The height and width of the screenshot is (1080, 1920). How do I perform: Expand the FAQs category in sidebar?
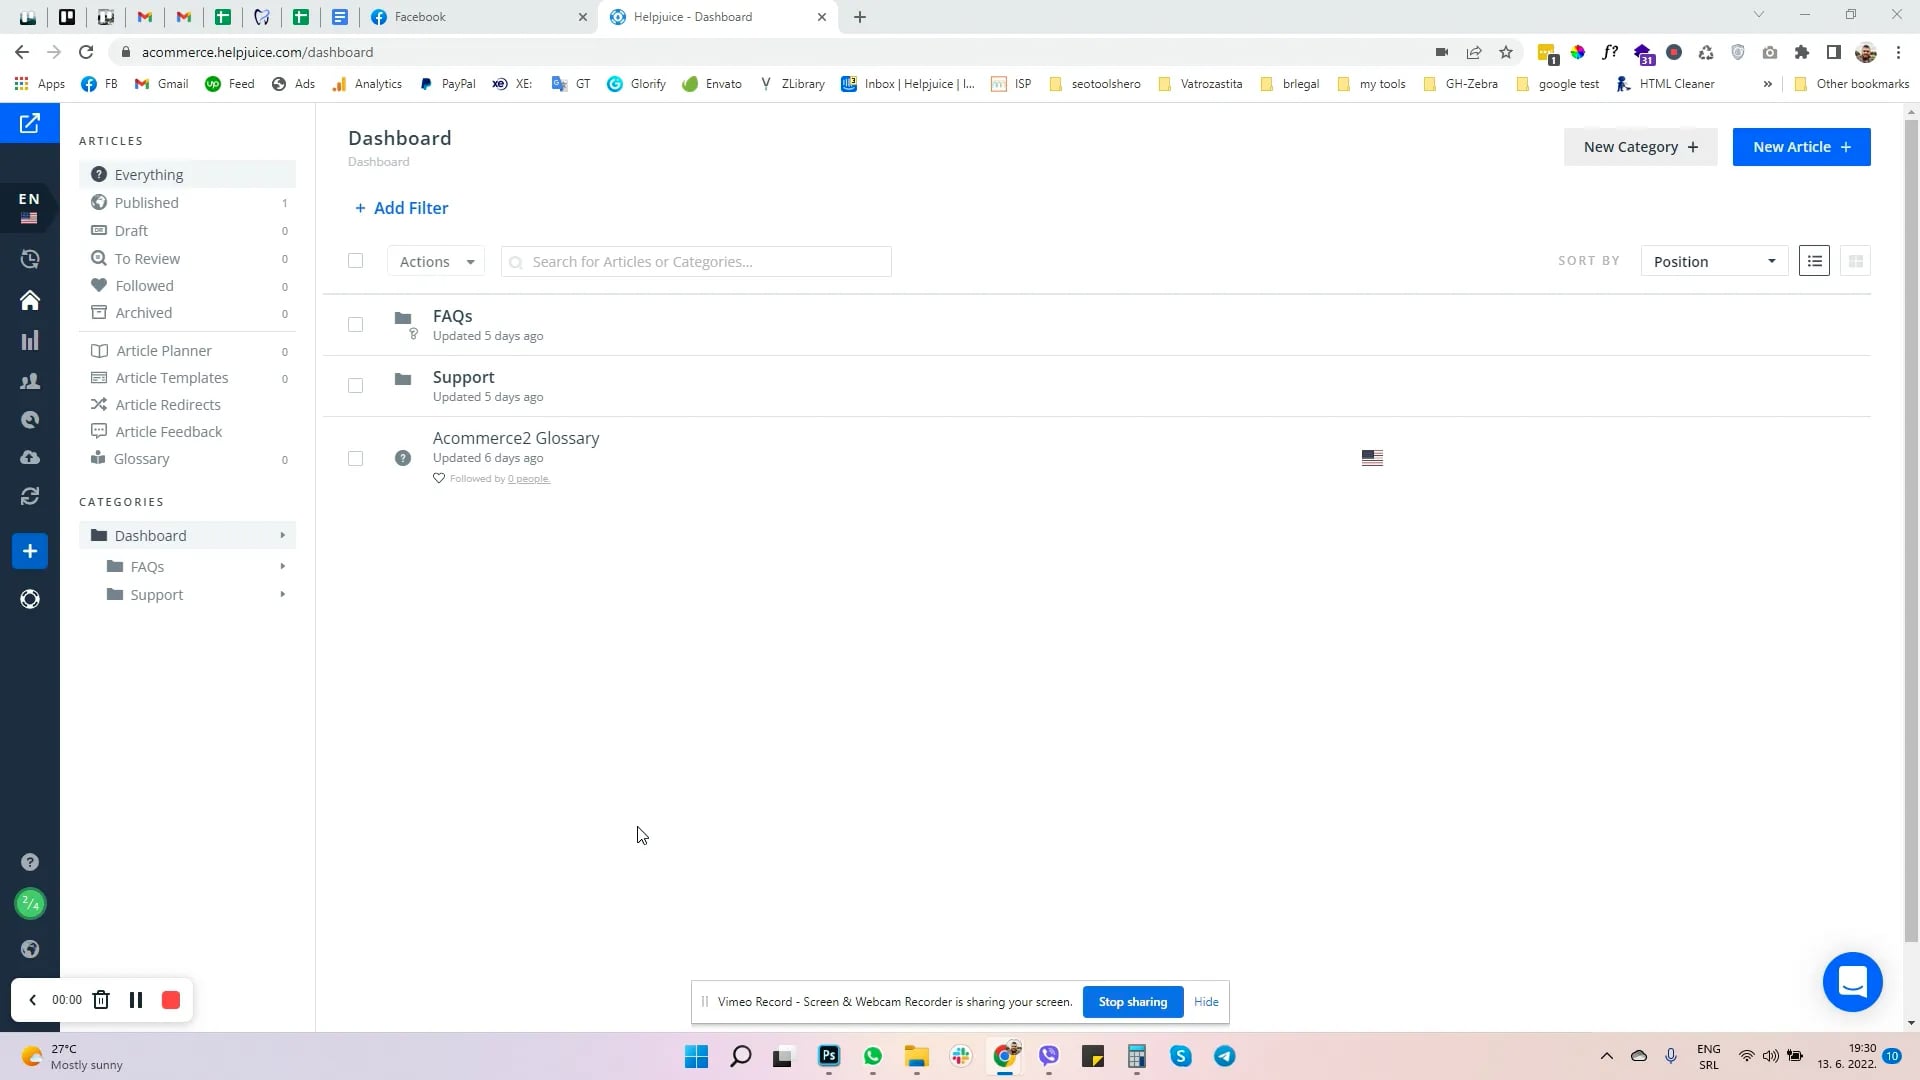pos(283,566)
